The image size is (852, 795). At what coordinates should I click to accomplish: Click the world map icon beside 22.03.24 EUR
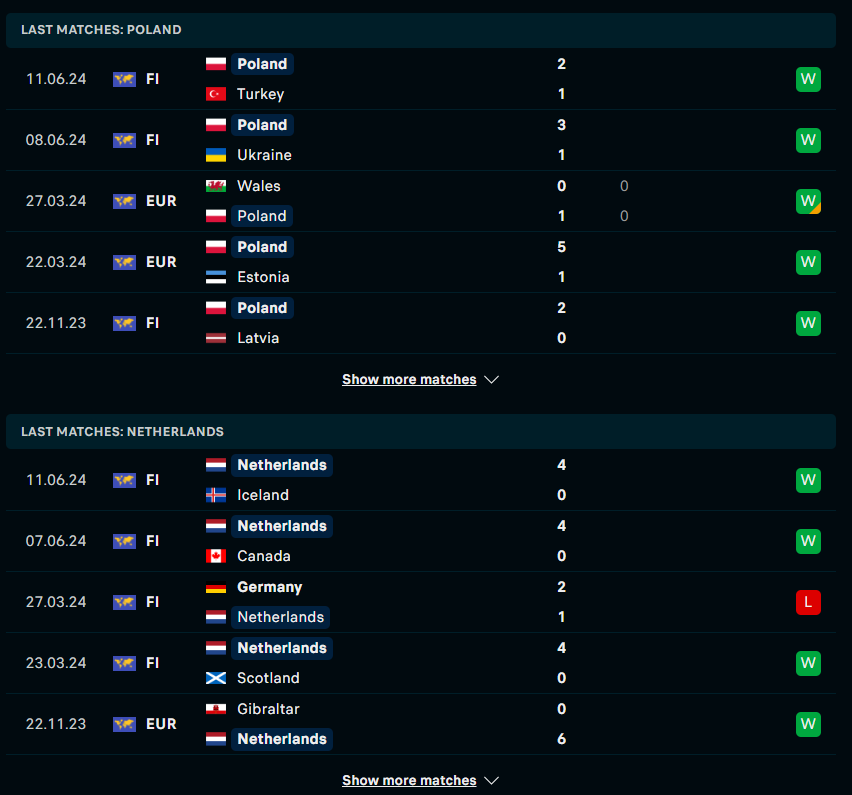tap(124, 262)
